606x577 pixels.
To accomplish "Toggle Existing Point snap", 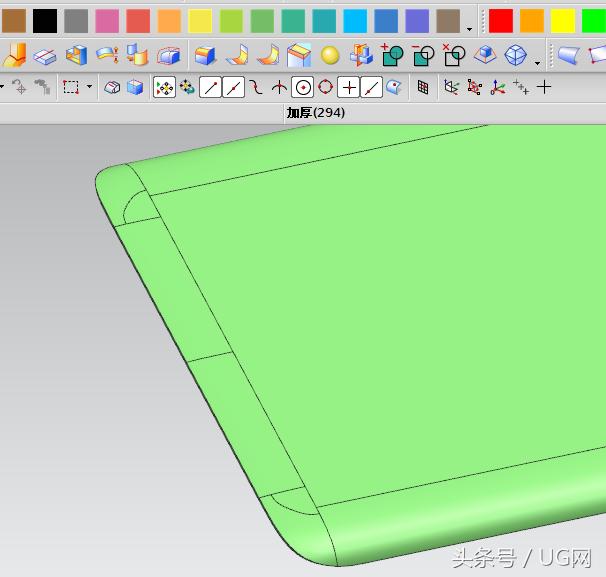I will coord(349,87).
